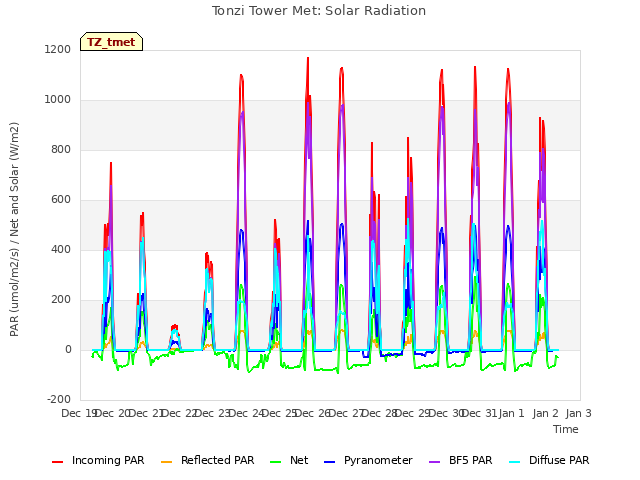640x480 pixels.
Task: Click the cyan Diffuse PAR swatch
Action: point(515,462)
